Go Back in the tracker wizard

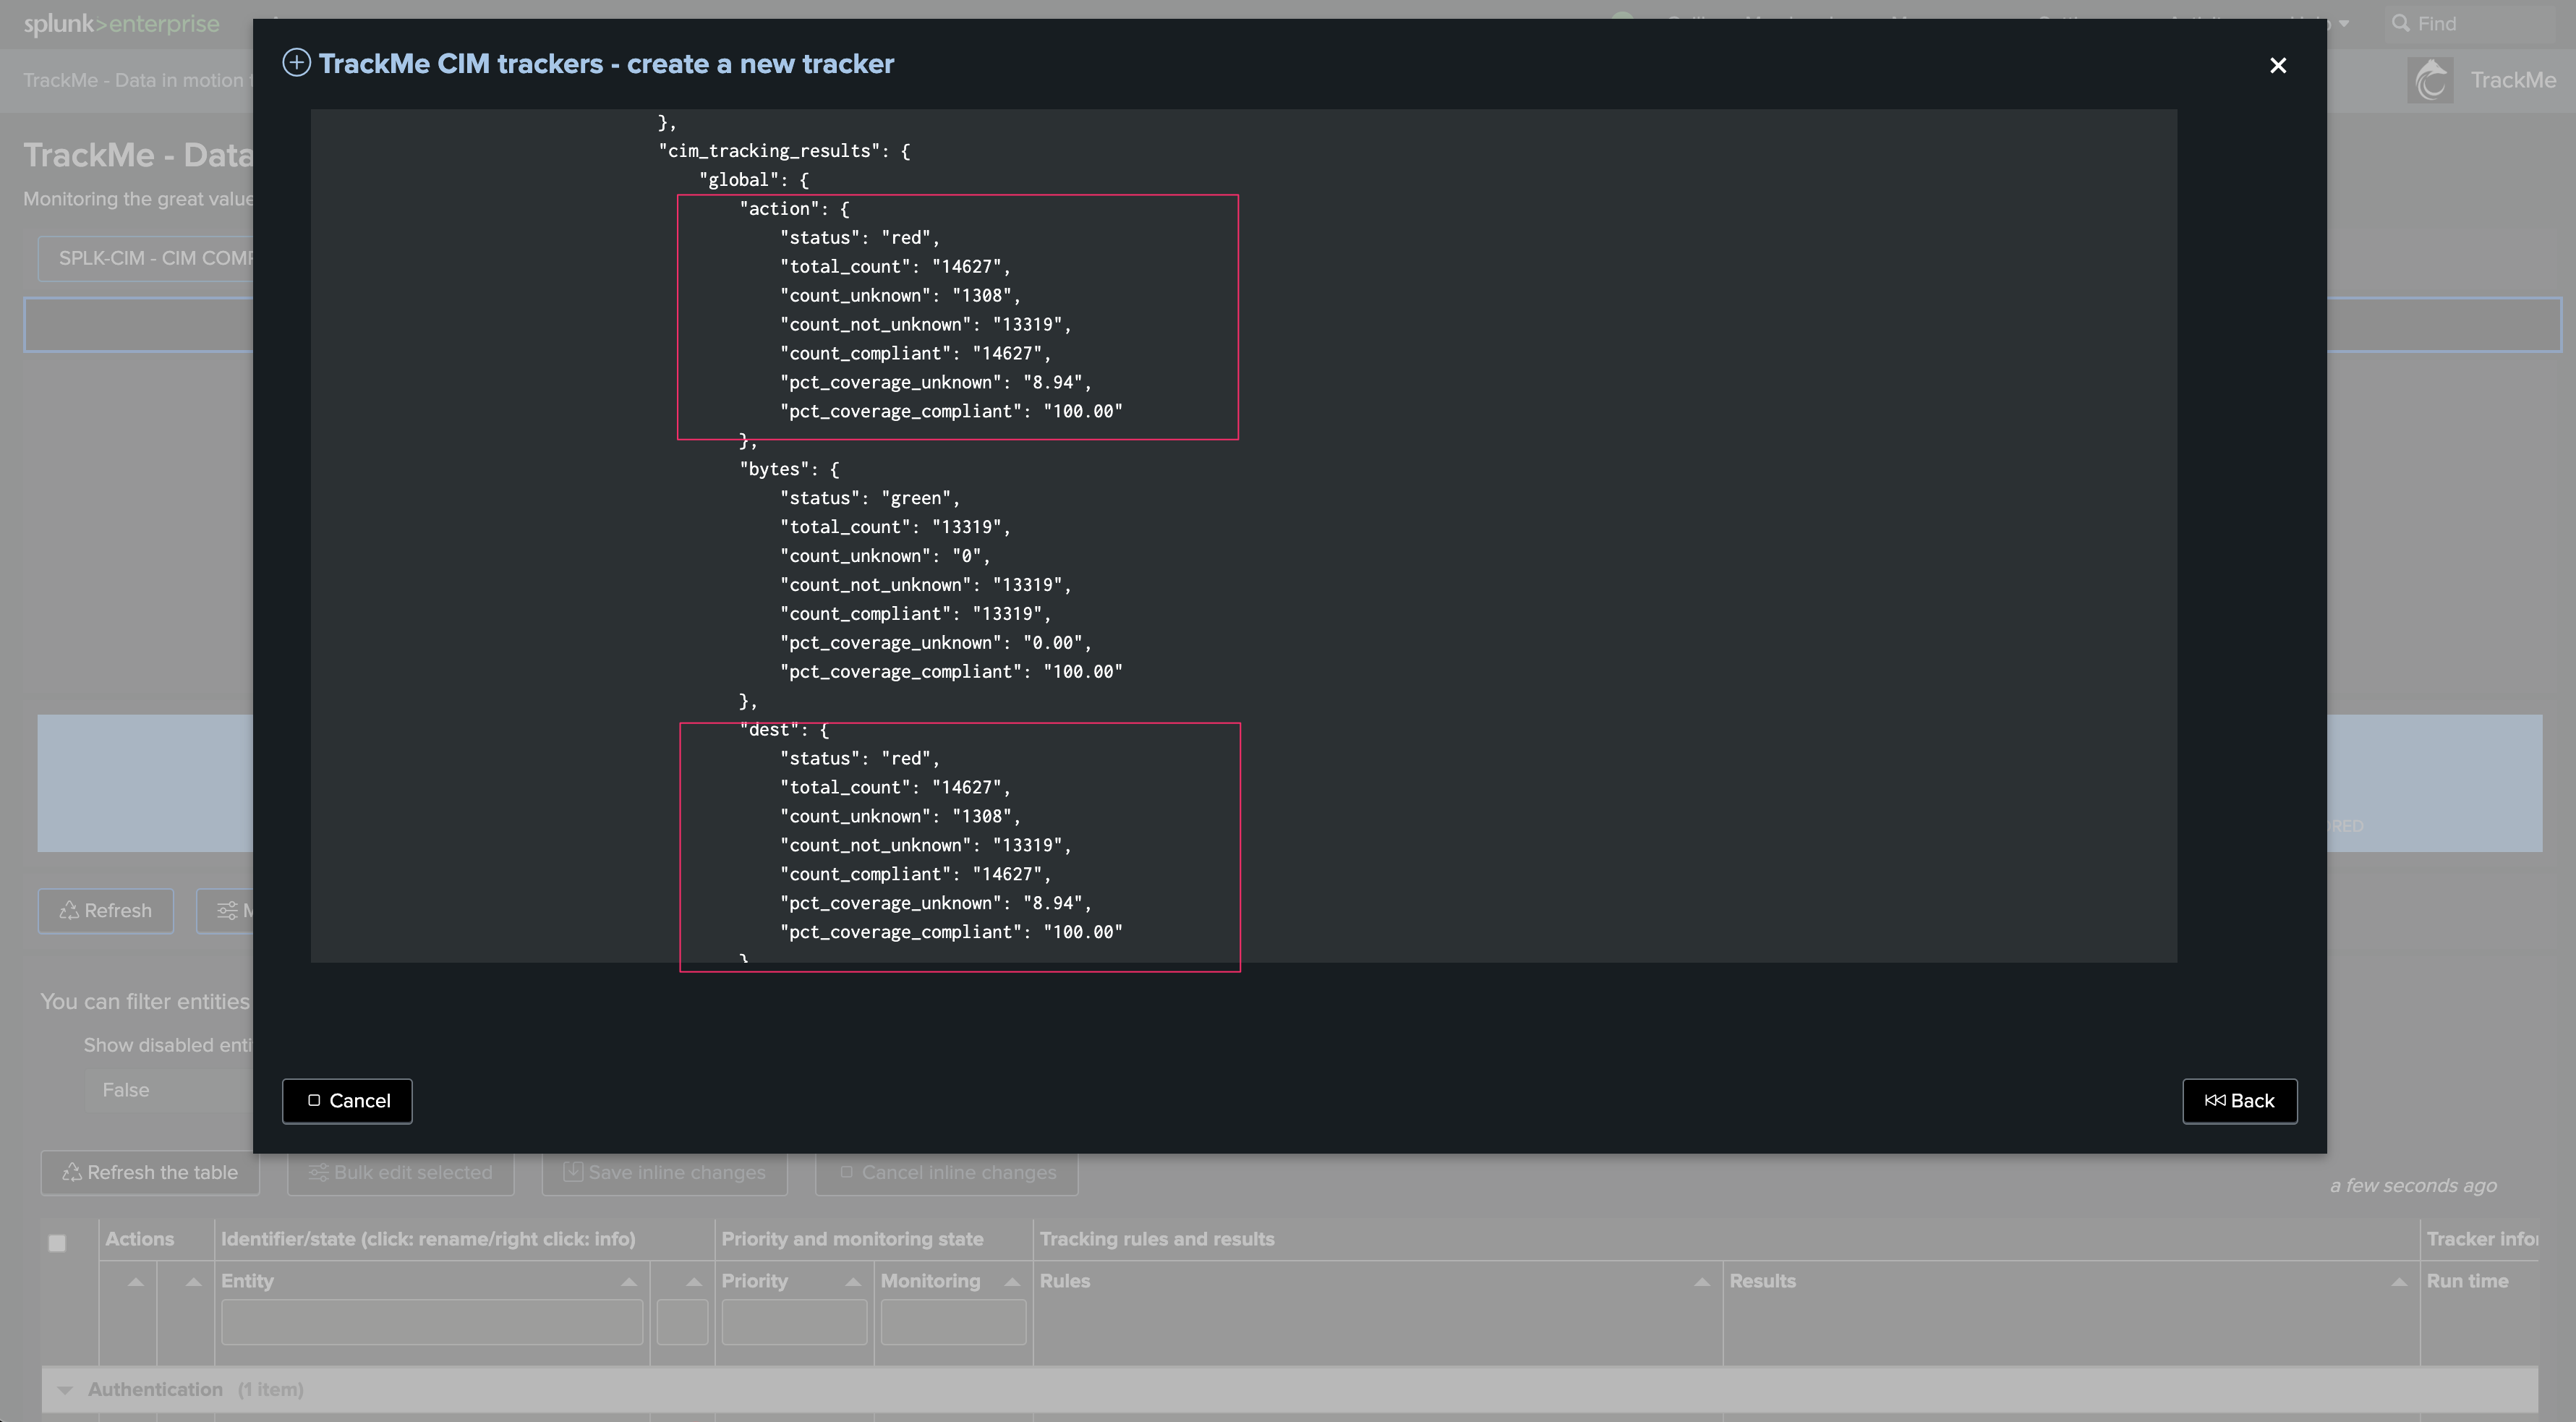tap(2240, 1101)
